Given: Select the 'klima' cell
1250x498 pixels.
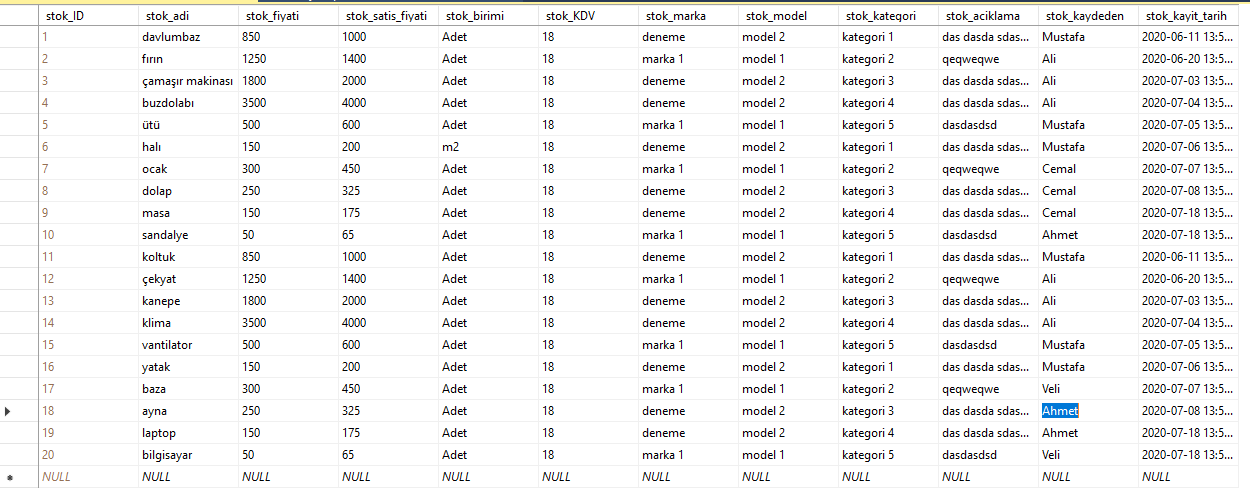Looking at the screenshot, I should [x=188, y=323].
